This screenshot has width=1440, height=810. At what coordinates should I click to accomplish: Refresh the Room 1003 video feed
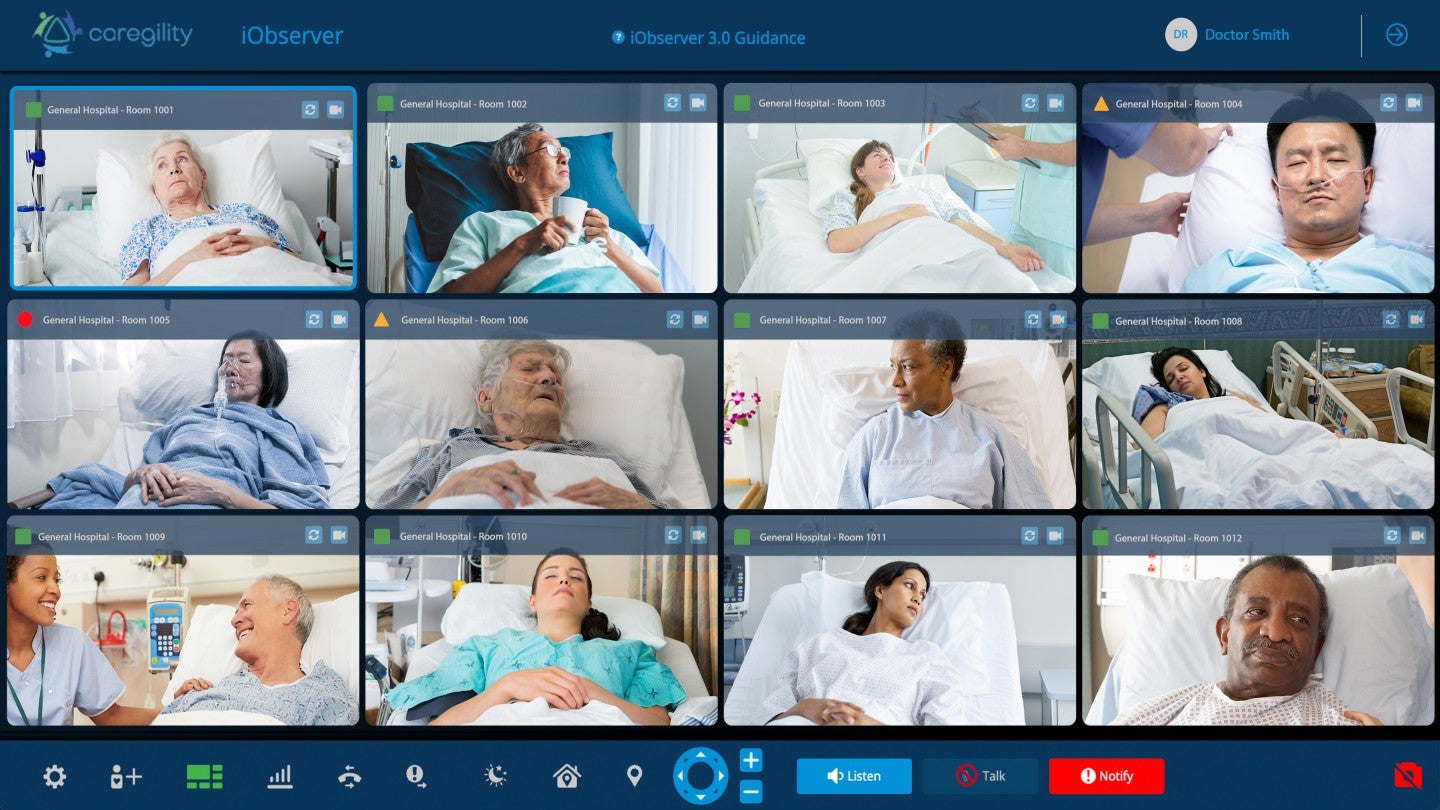[x=1030, y=103]
